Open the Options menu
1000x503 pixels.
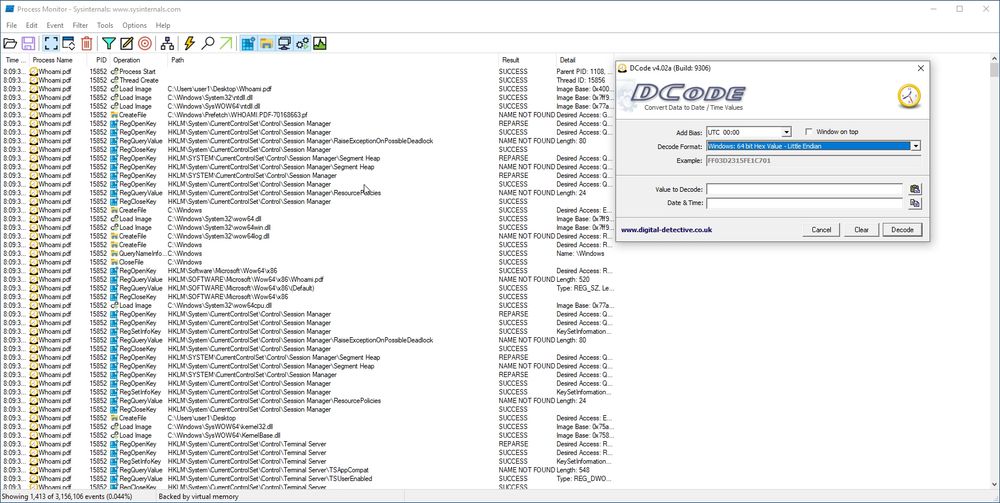click(x=135, y=26)
